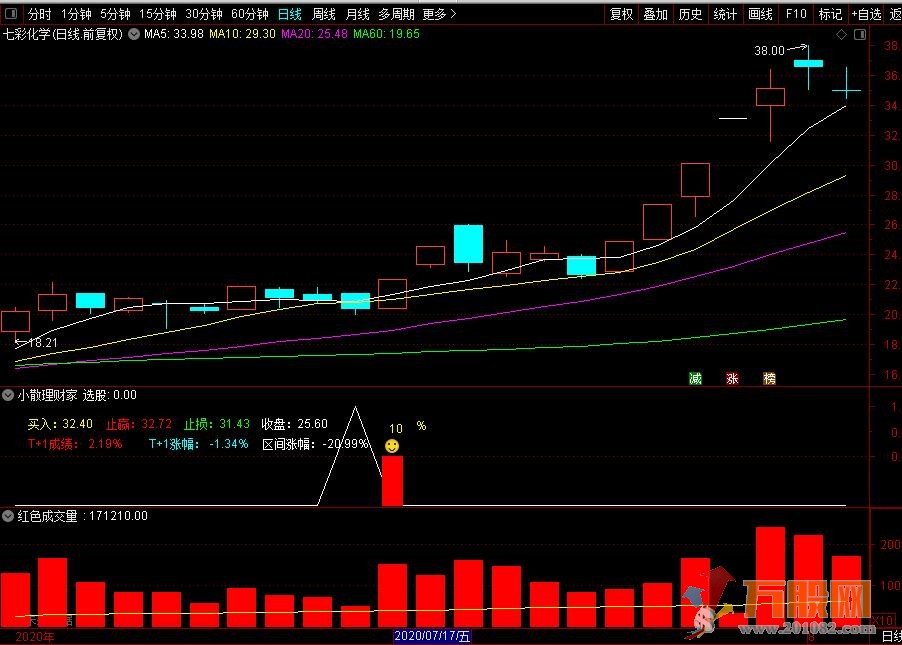902x645 pixels.
Task: Add stock via +自选 button
Action: (x=866, y=14)
